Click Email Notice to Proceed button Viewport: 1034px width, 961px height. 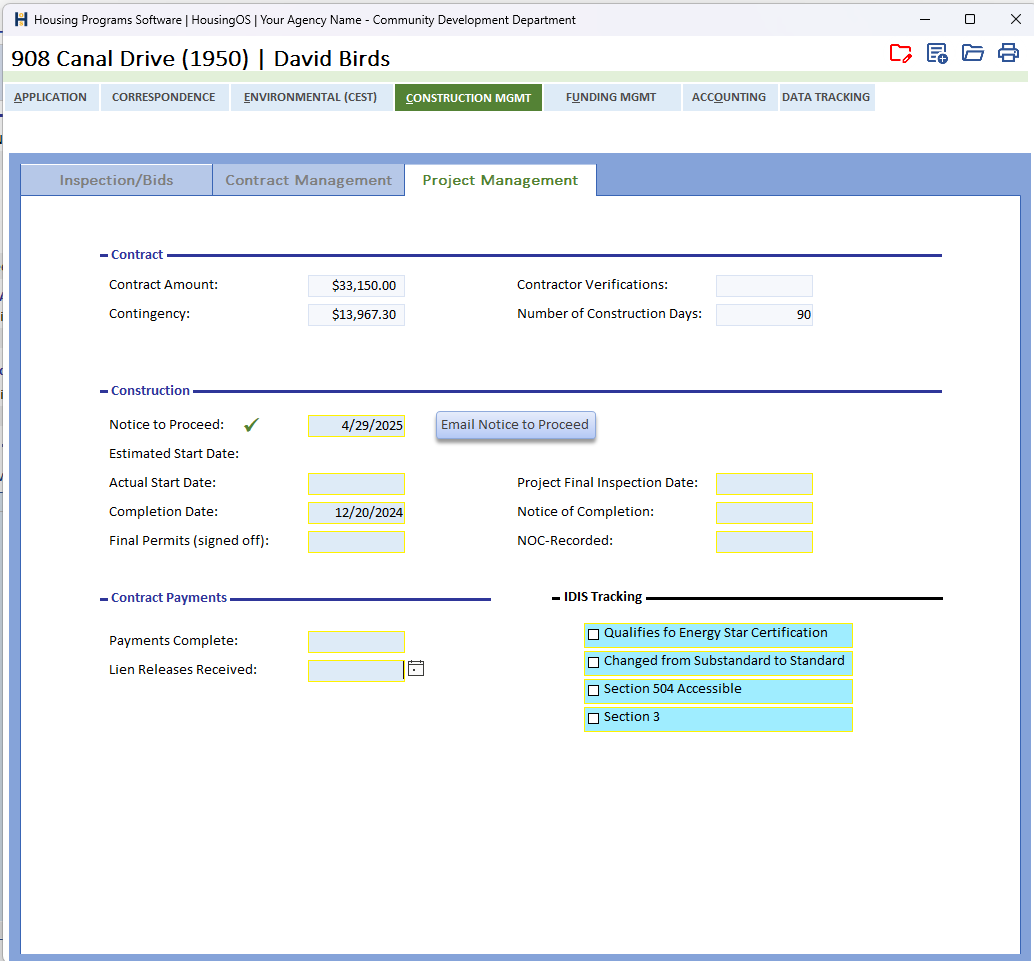point(516,425)
